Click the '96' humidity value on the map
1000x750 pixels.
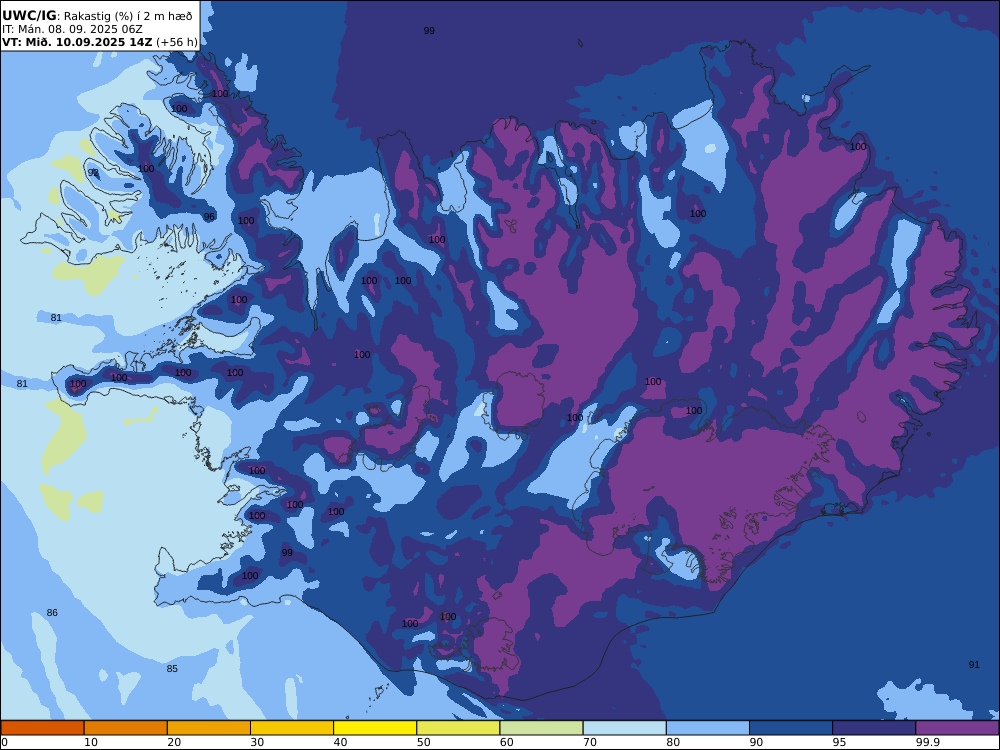point(209,217)
